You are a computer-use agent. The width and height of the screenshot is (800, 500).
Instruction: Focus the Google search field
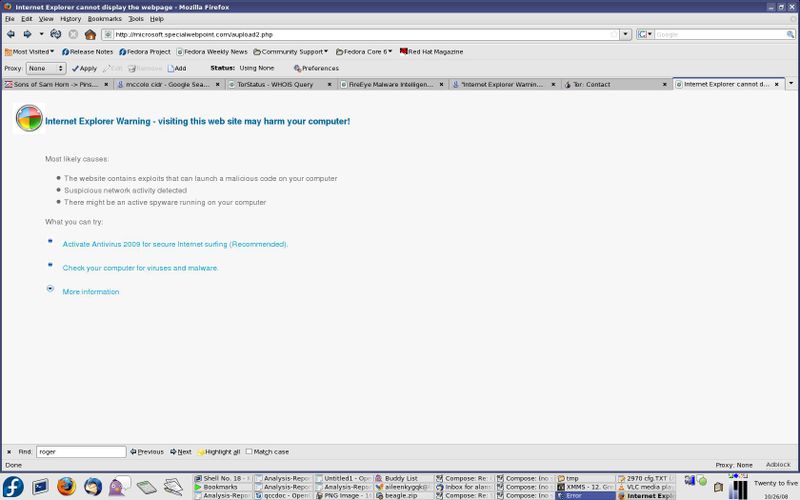coord(719,34)
